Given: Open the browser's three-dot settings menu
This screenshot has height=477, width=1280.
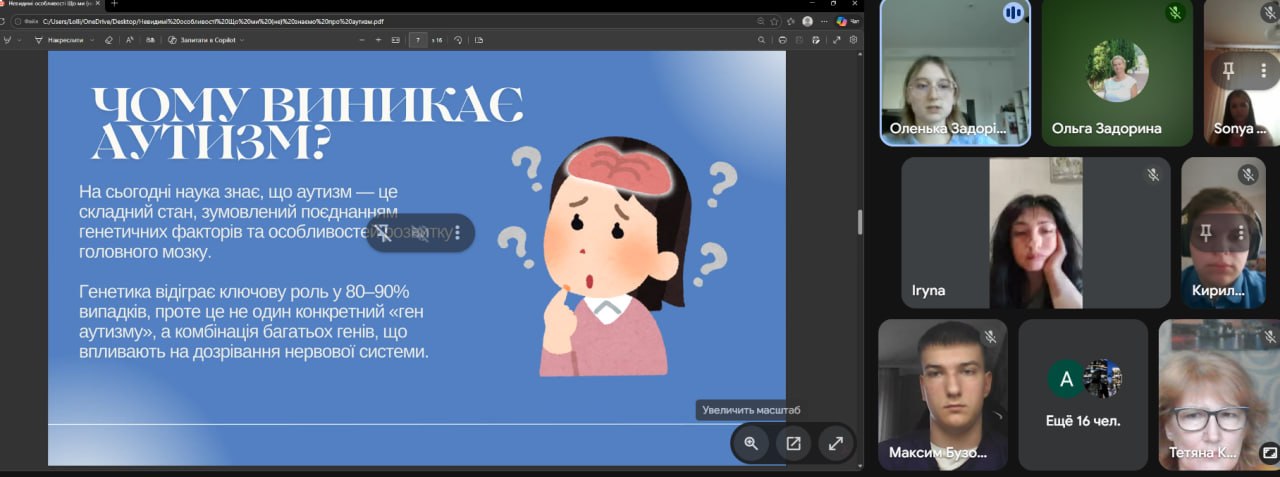Looking at the screenshot, I should pyautogui.click(x=825, y=21).
